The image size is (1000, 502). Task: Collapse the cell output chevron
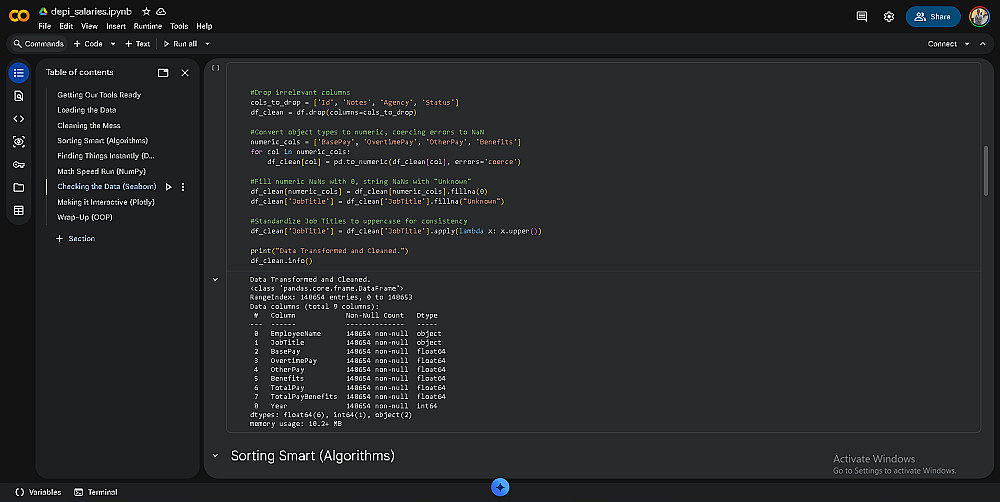216,279
